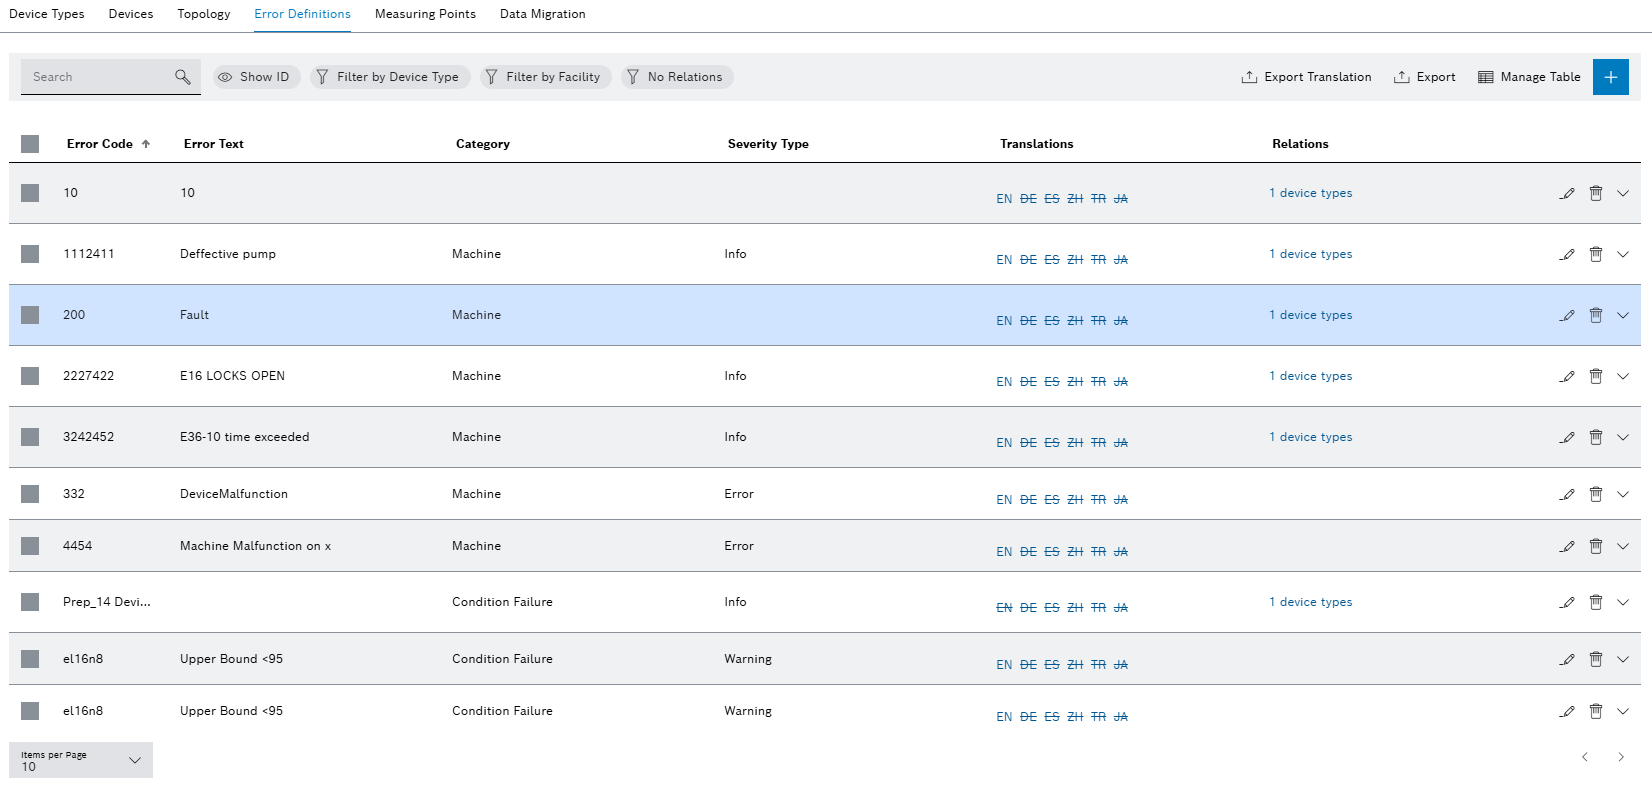1652x789 pixels.
Task: Toggle Show ID visibility
Action: (x=256, y=77)
